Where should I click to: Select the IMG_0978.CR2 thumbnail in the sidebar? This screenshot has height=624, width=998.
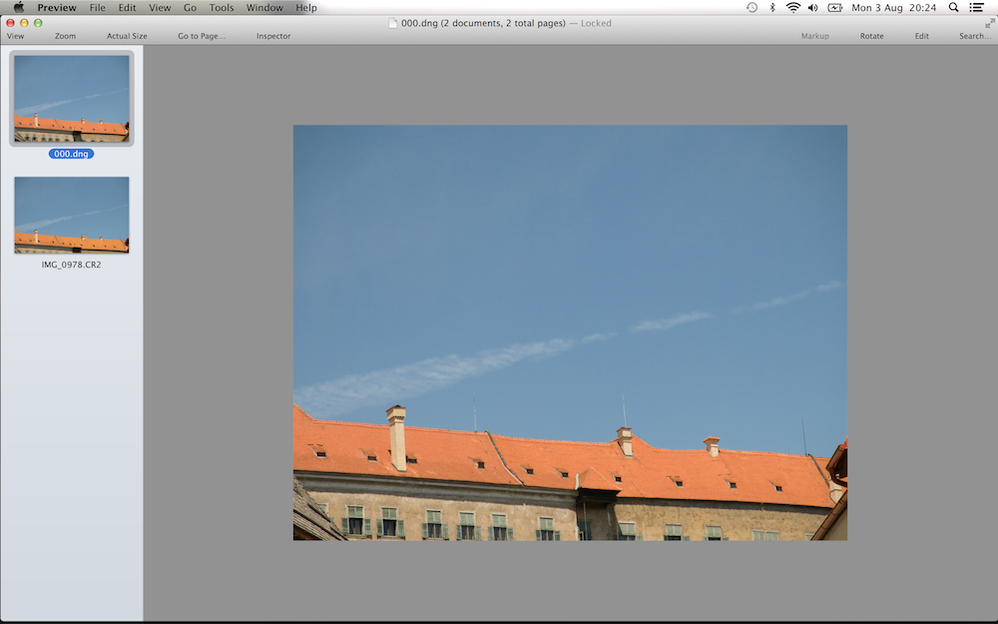point(71,214)
